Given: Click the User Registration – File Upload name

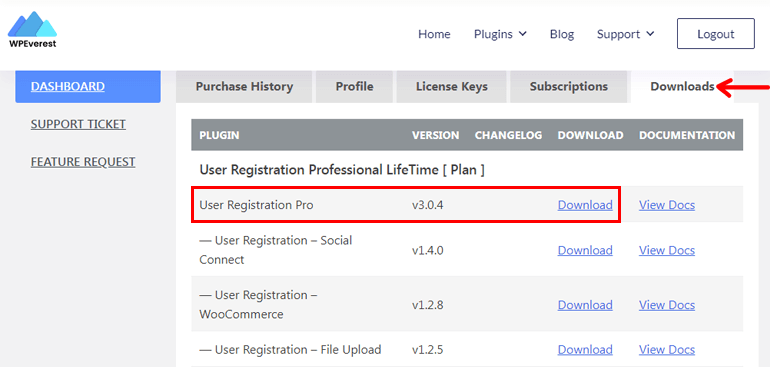Looking at the screenshot, I should 290,350.
